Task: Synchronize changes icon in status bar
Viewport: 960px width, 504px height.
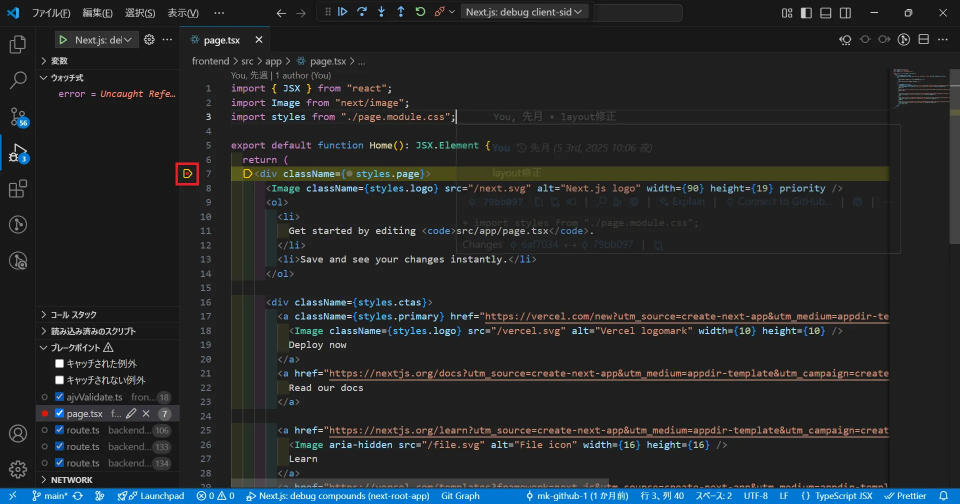Action: click(x=78, y=496)
